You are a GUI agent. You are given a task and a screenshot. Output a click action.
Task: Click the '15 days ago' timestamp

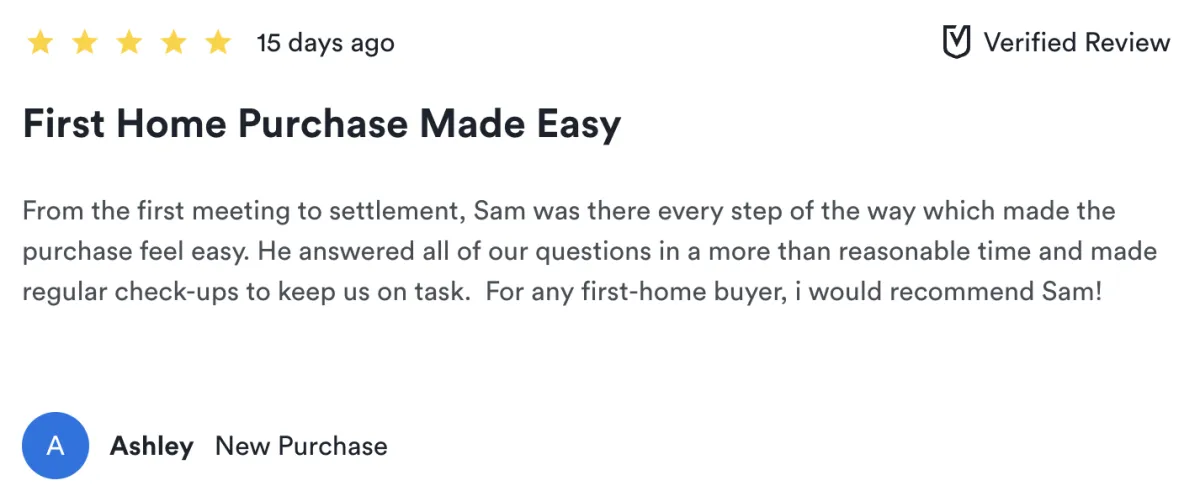[325, 43]
